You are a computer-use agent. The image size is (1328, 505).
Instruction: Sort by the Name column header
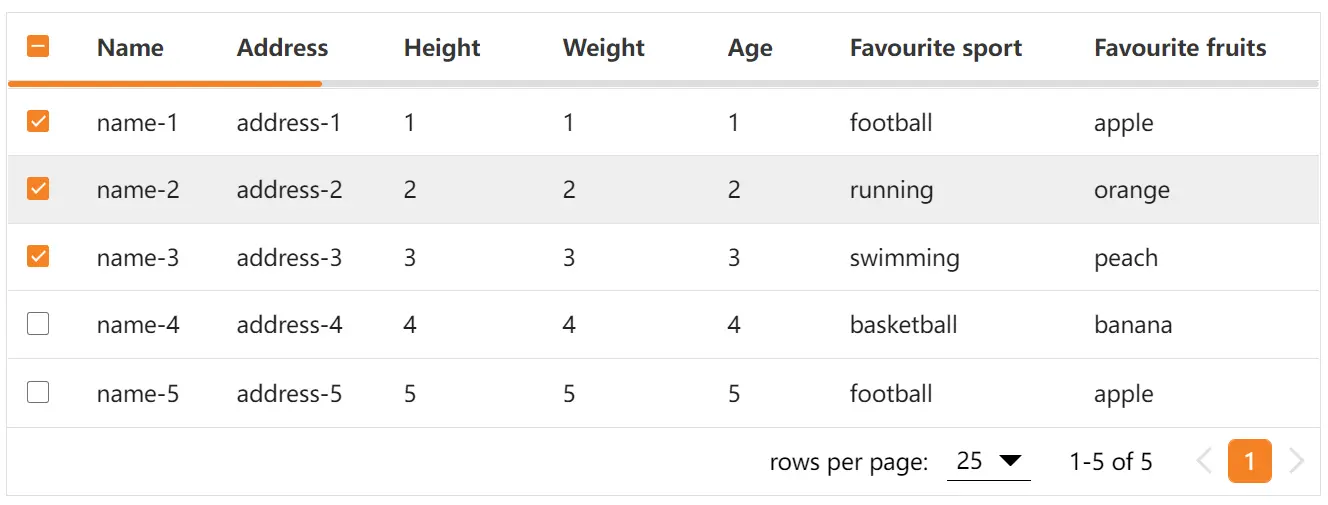click(130, 48)
